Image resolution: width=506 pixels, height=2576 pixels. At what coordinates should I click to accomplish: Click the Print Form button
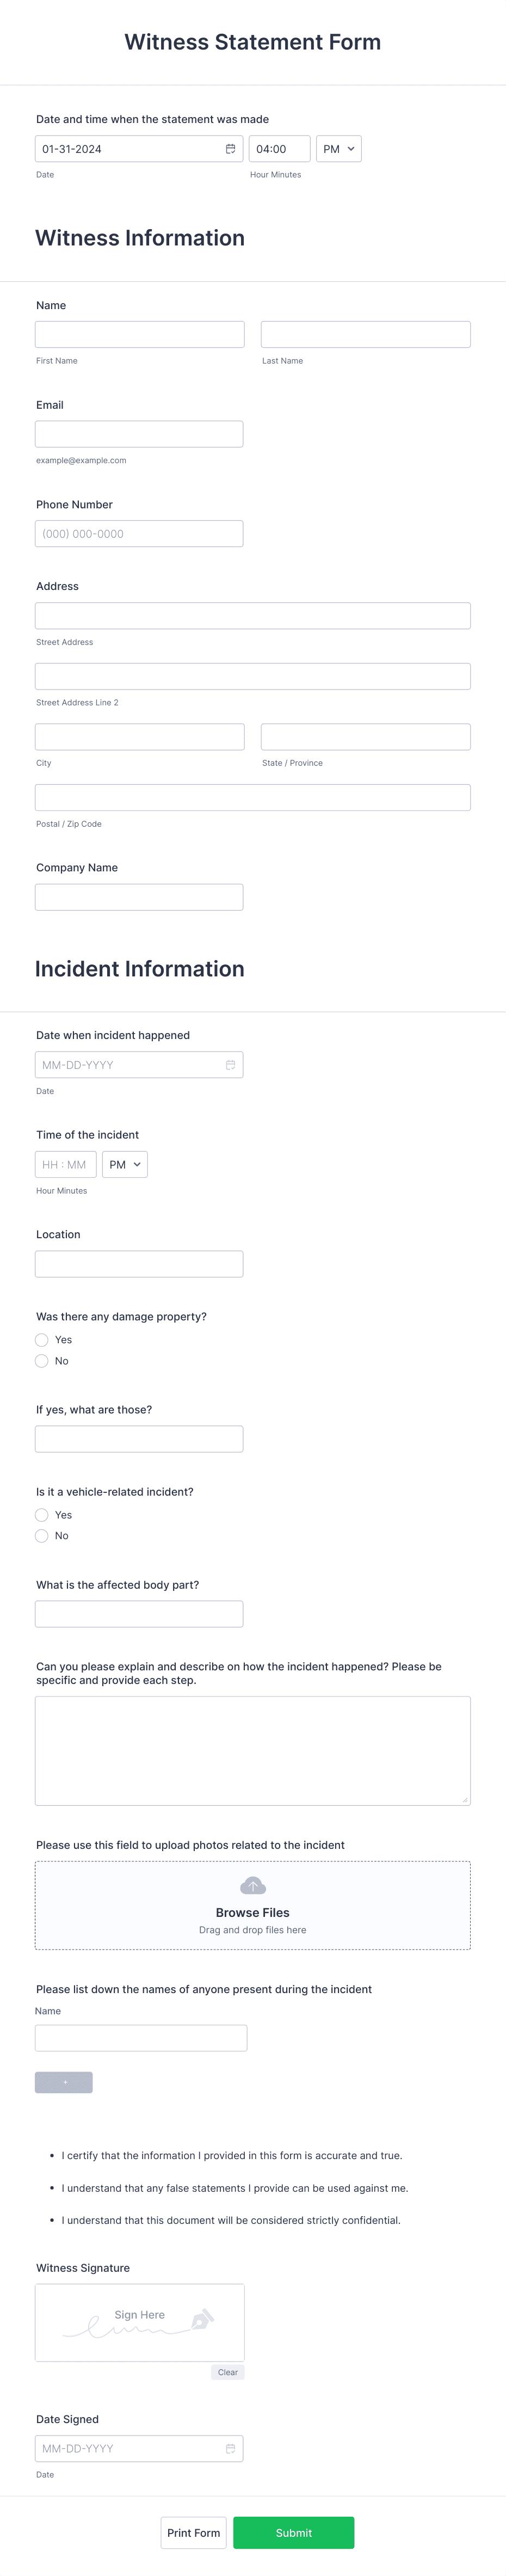(193, 2533)
